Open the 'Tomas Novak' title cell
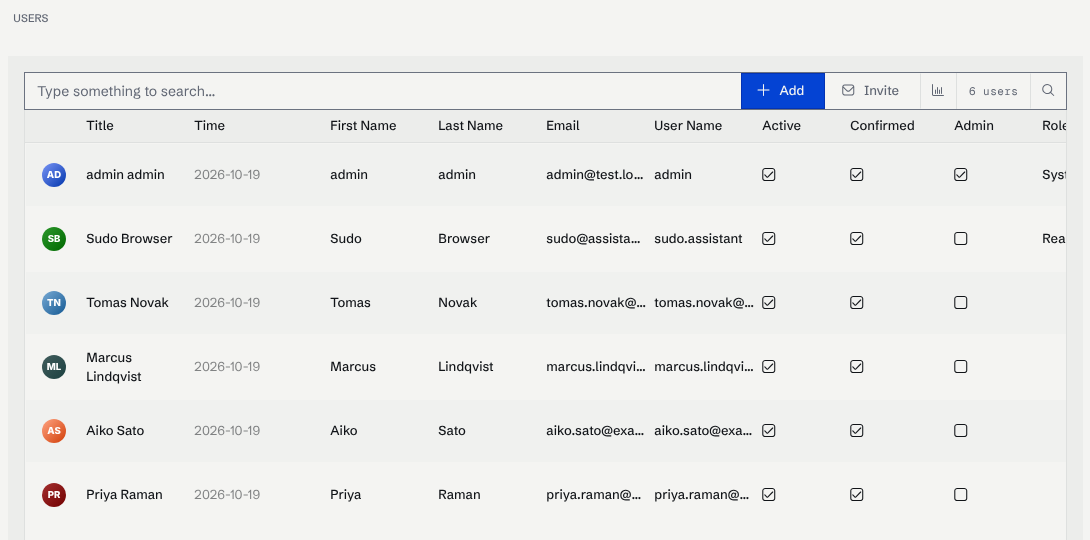 click(127, 303)
